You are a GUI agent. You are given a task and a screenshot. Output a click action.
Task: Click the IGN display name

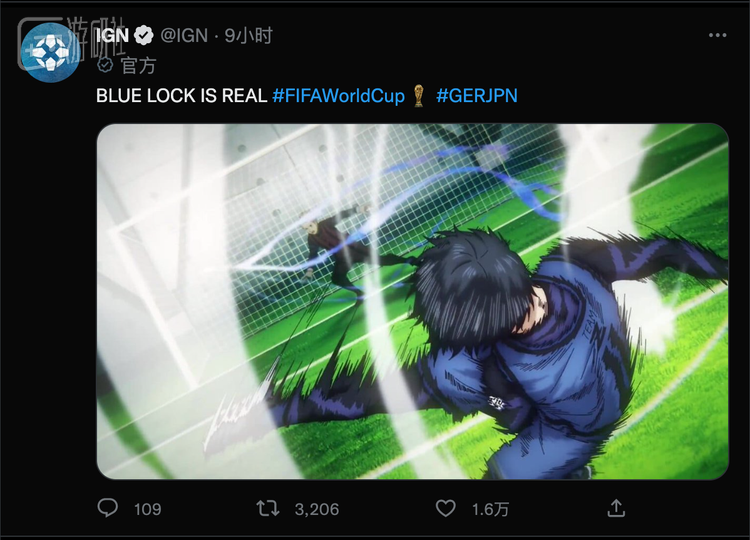point(112,35)
